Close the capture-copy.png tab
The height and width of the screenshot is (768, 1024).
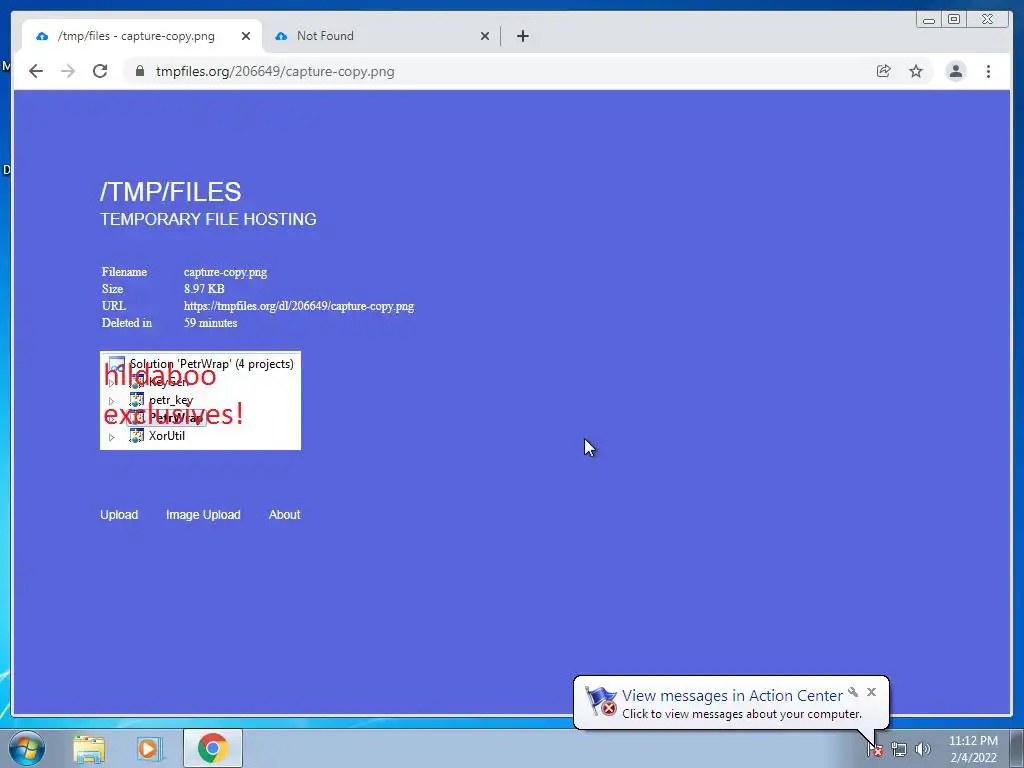(x=246, y=36)
